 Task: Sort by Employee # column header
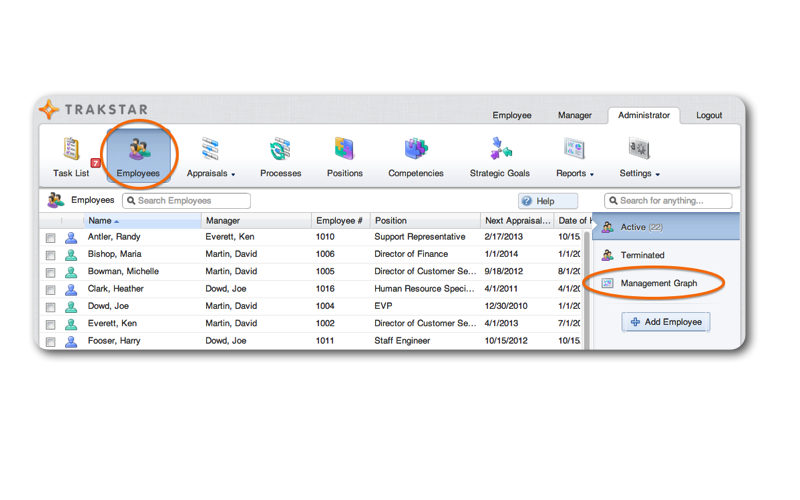(x=341, y=220)
